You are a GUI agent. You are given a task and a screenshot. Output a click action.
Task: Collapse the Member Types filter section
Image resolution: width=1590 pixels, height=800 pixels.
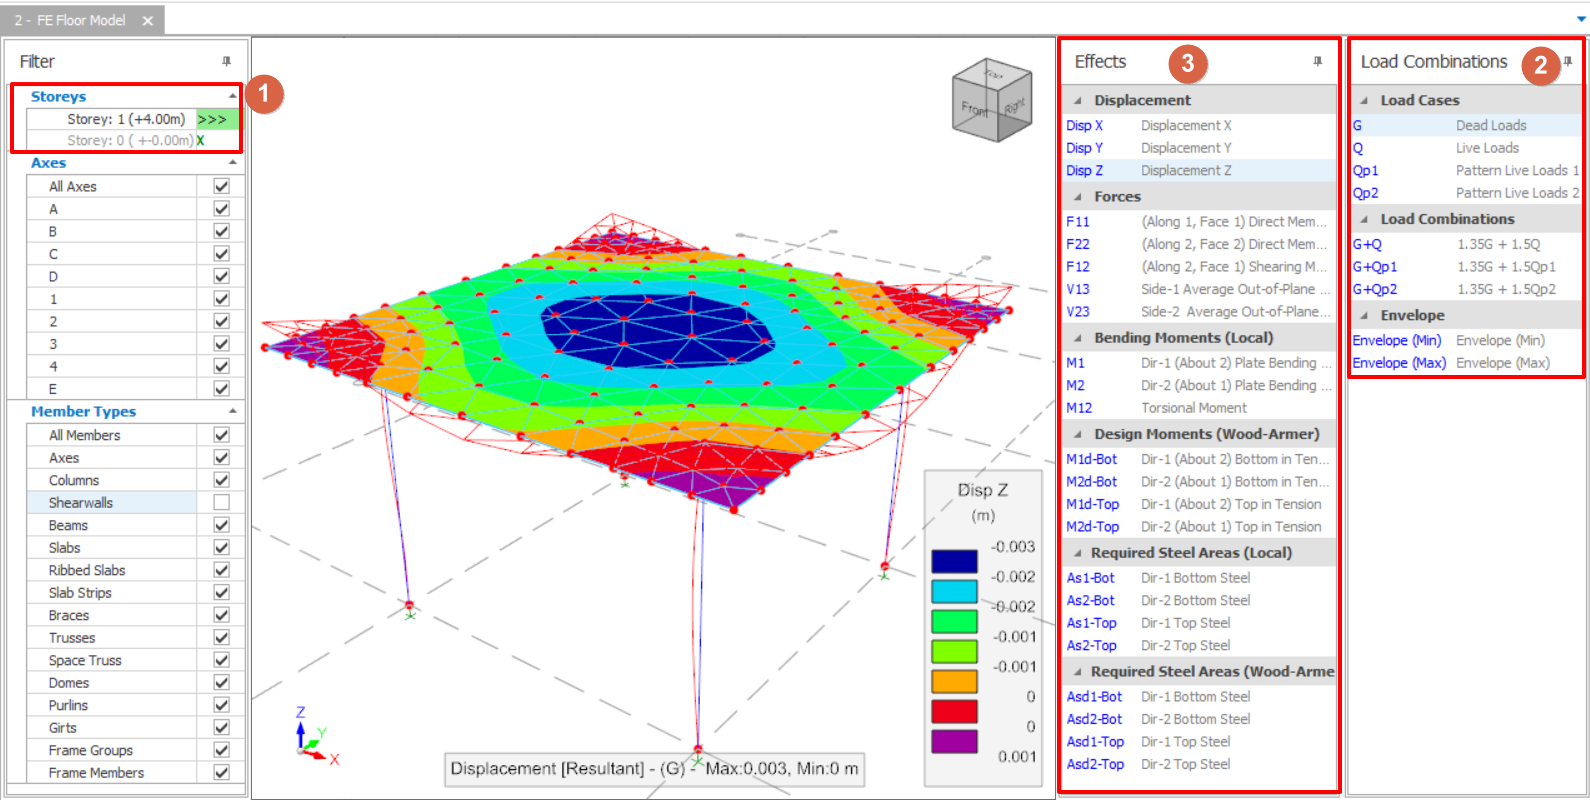point(233,412)
